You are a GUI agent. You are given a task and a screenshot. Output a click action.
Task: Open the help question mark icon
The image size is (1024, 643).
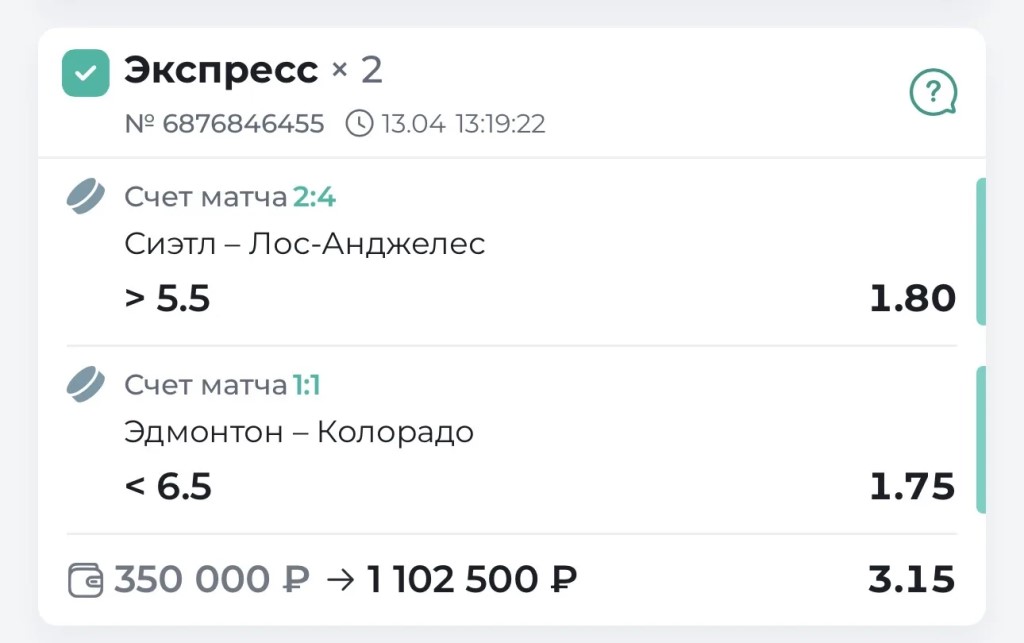[x=932, y=93]
